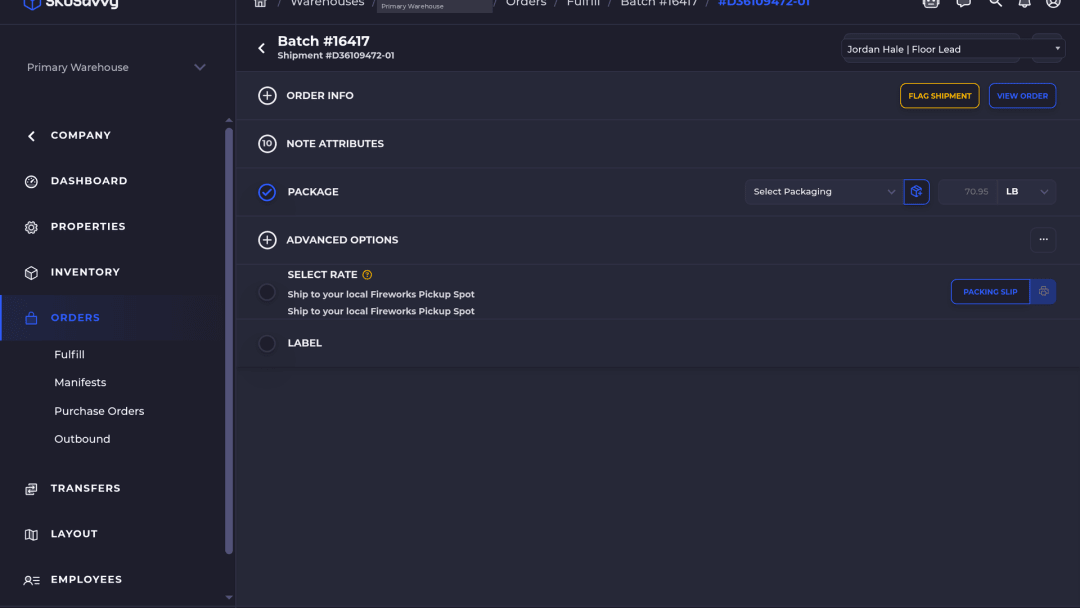Image resolution: width=1080 pixels, height=608 pixels.
Task: Open the LB weight unit dropdown
Action: click(1026, 191)
